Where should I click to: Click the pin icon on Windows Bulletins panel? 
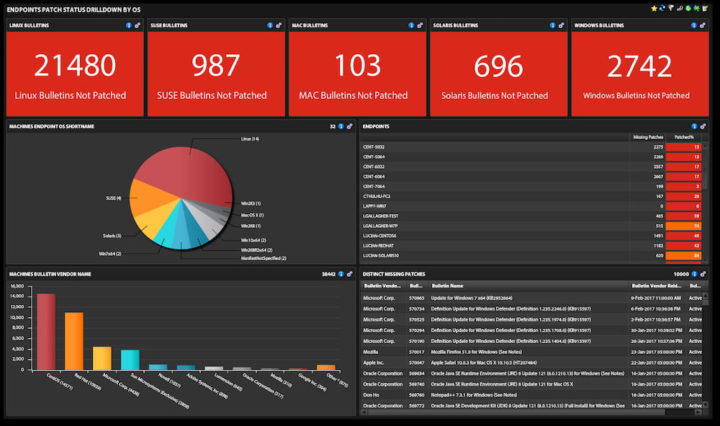(x=702, y=25)
